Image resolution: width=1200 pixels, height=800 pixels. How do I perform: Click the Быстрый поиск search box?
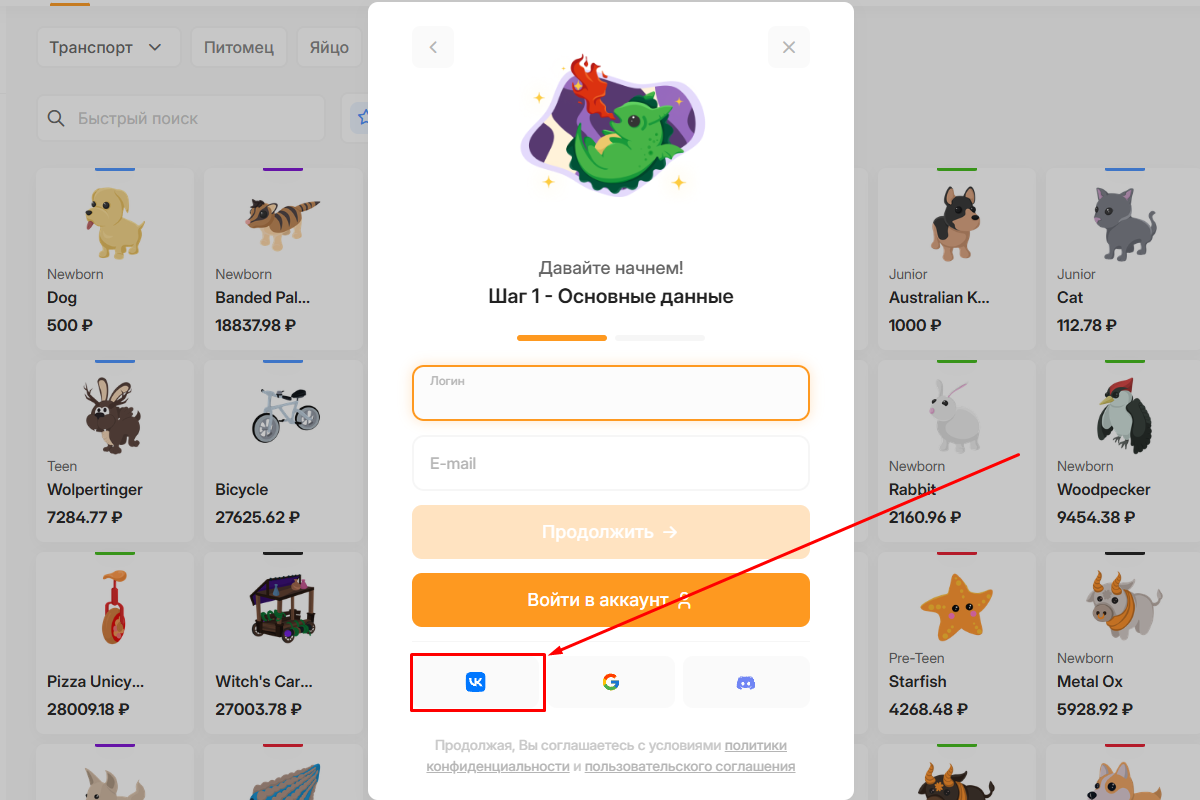(x=181, y=118)
